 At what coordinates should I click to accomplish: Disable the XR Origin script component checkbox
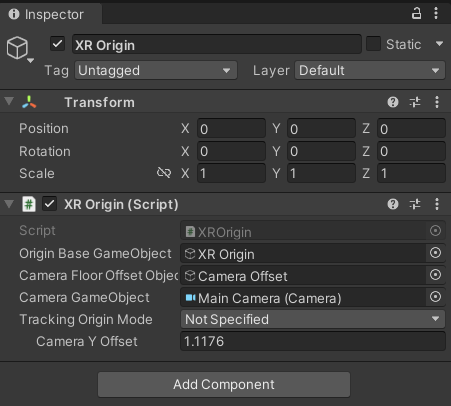(49, 204)
